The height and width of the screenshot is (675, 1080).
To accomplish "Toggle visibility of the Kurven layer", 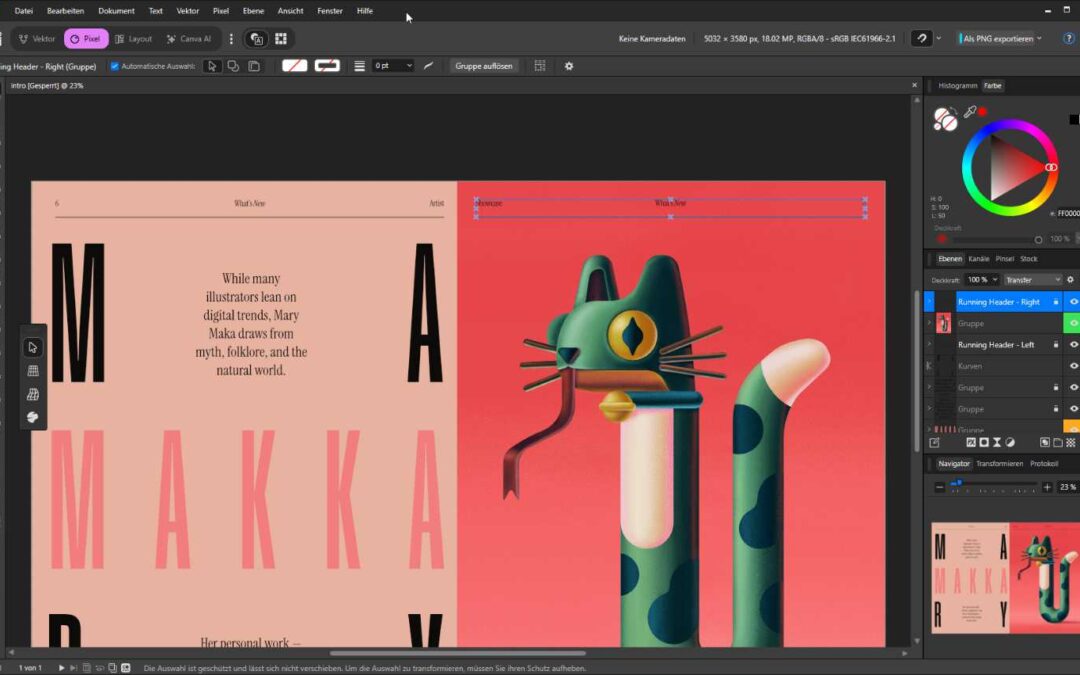I will (x=1073, y=366).
